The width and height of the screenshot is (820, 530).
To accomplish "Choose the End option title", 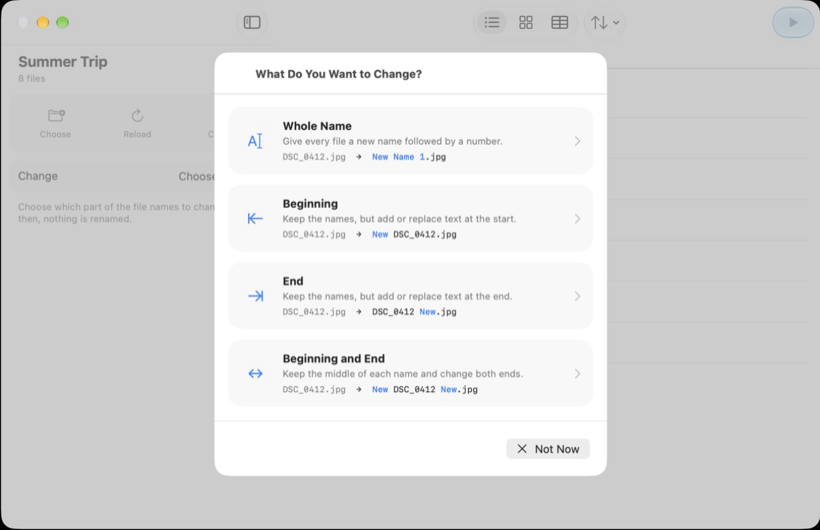I will (x=293, y=281).
